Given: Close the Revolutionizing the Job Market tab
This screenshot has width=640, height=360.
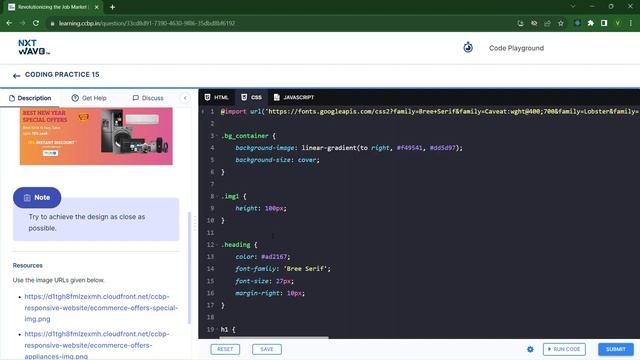Looking at the screenshot, I should 97,7.
